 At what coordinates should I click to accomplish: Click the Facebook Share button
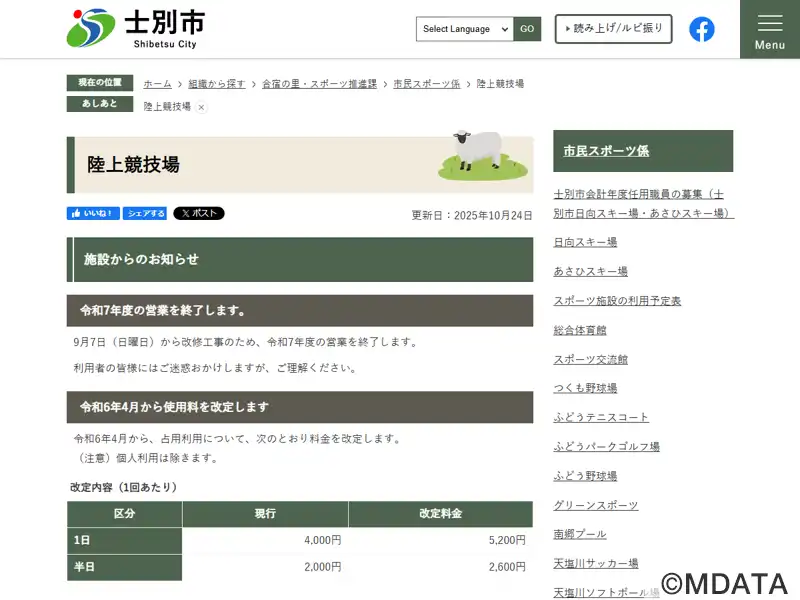[x=146, y=213]
